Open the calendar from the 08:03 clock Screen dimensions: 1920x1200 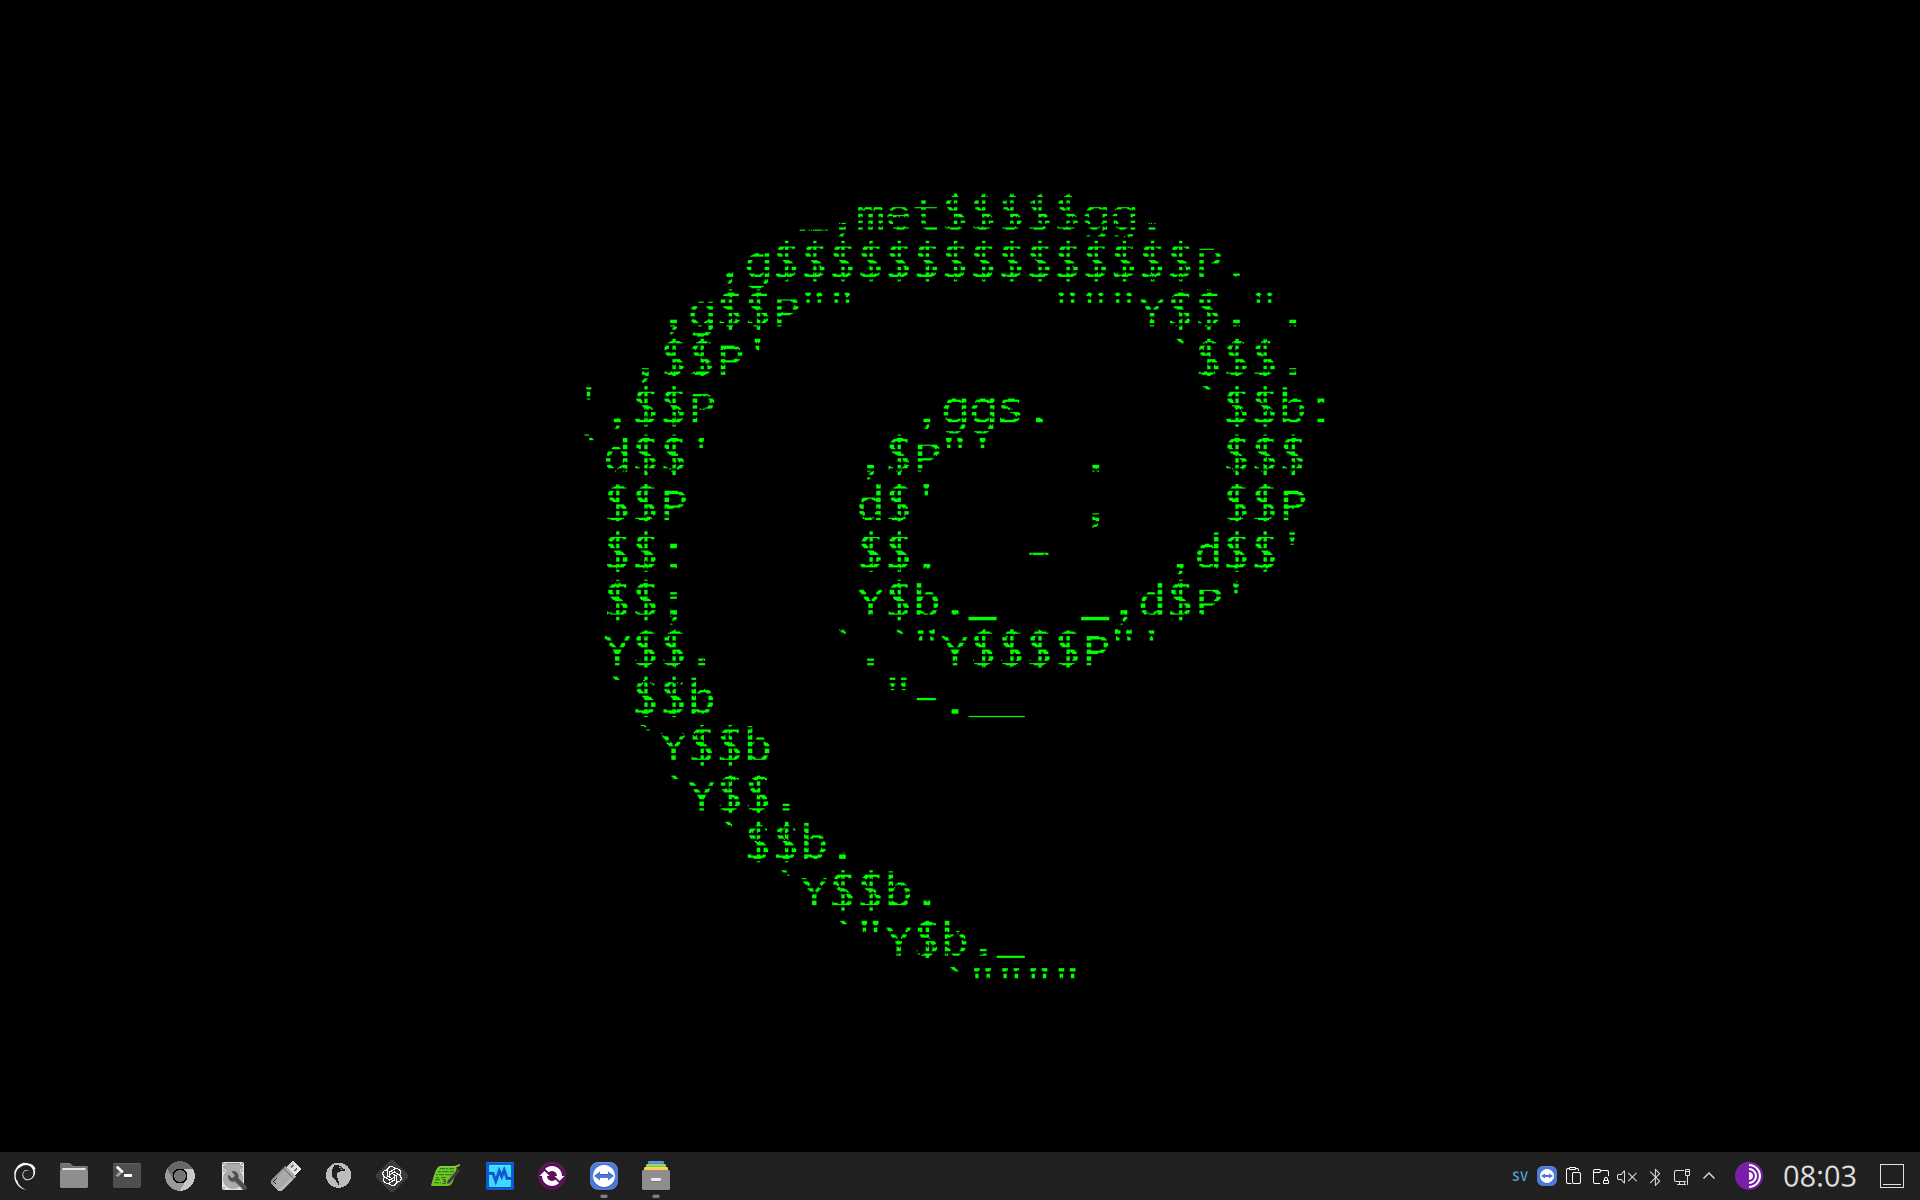[x=1819, y=1176]
